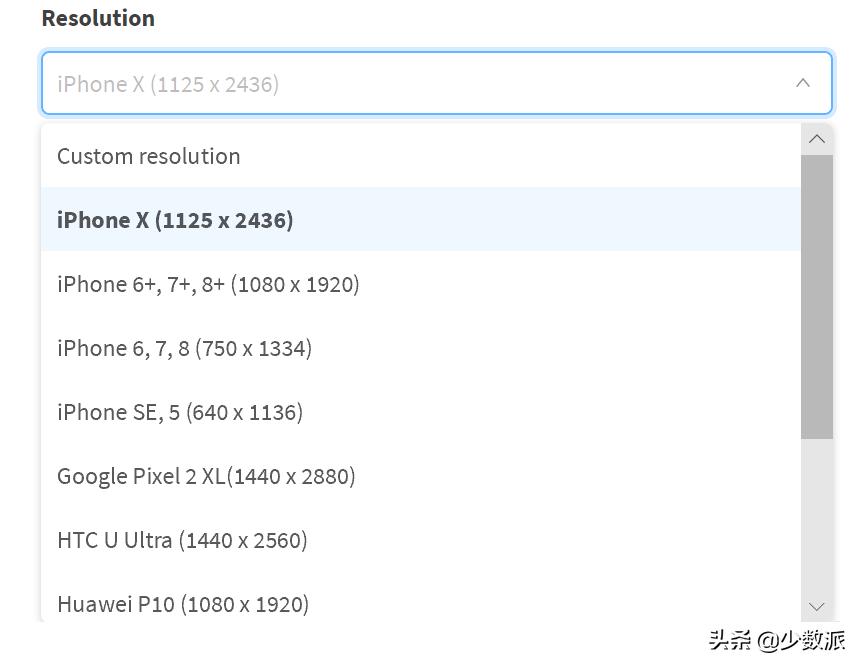Click the iPhone X placeholder text in the combo box

point(168,84)
